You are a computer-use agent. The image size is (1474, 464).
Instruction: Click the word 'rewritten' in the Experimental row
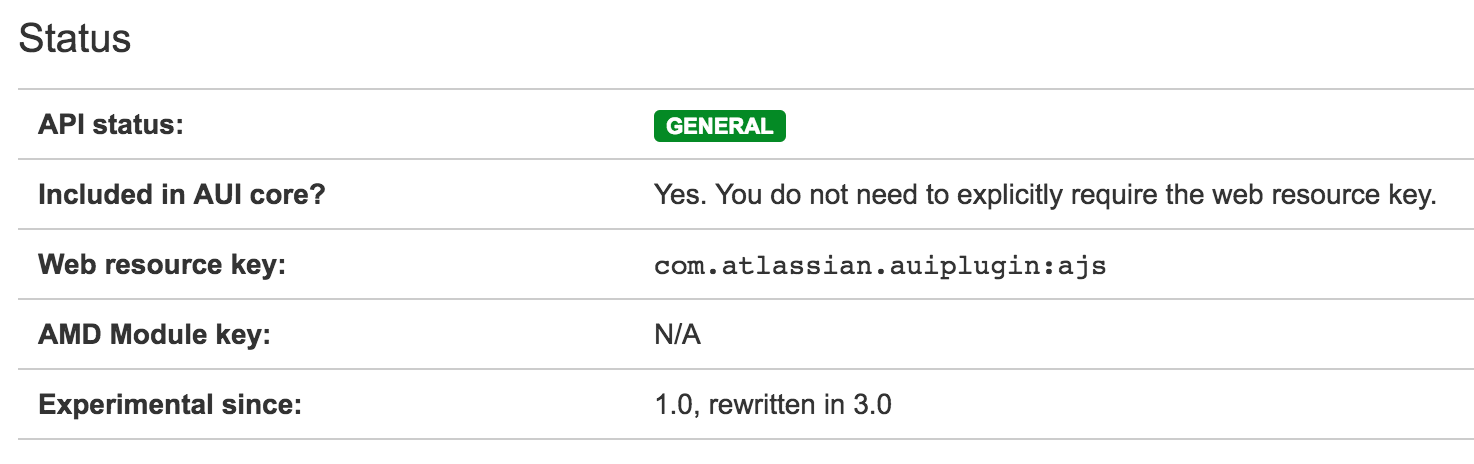point(760,405)
